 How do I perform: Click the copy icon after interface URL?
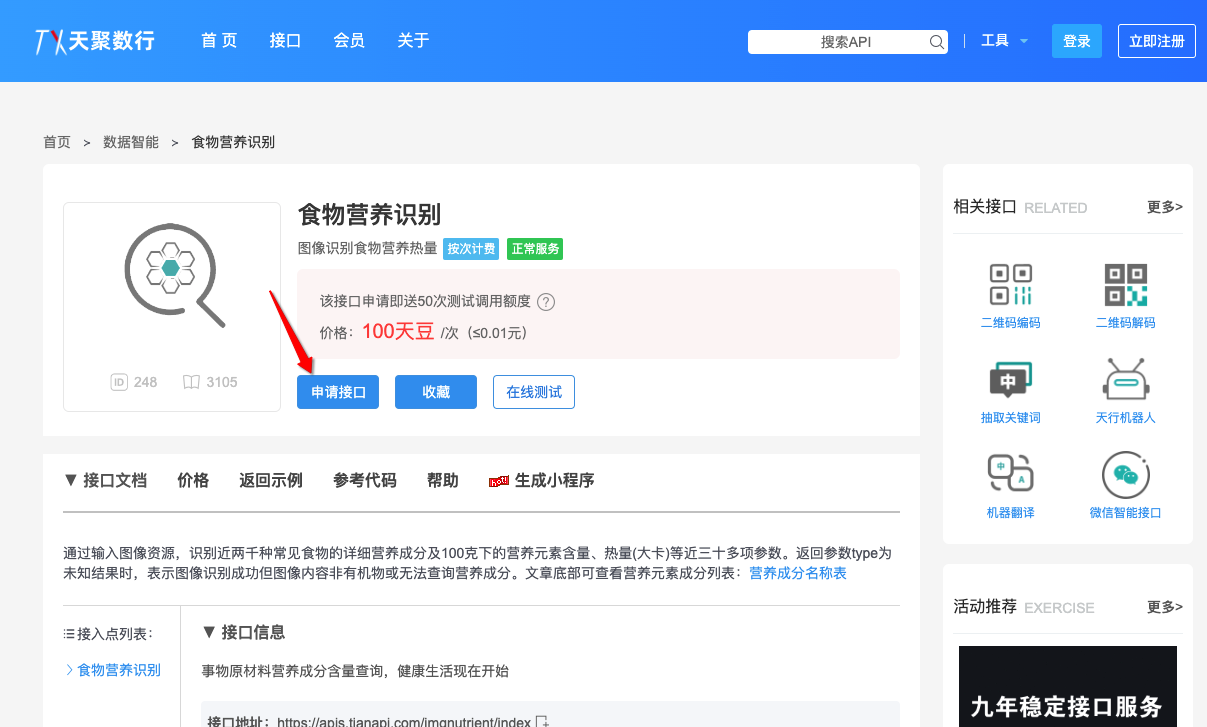tap(542, 721)
